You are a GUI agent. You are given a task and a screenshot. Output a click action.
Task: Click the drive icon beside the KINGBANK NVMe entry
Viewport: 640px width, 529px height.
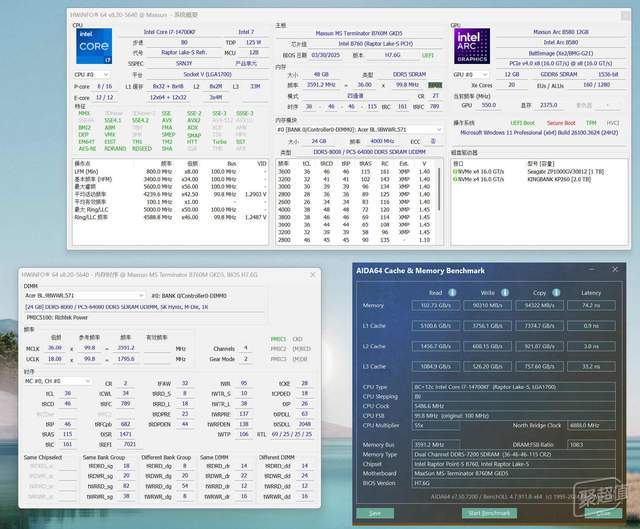455,179
